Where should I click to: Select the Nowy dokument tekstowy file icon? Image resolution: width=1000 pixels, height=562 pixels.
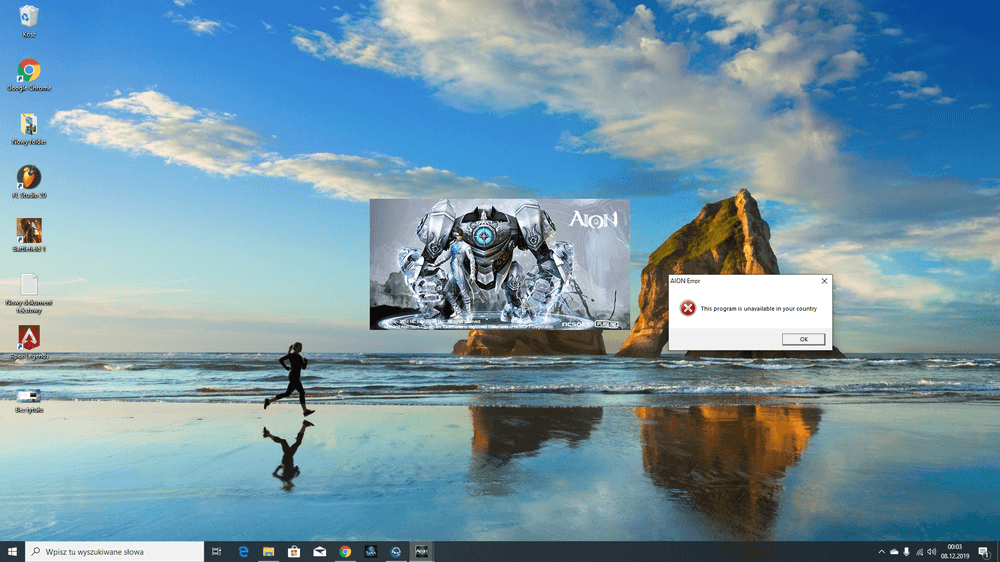pos(29,285)
